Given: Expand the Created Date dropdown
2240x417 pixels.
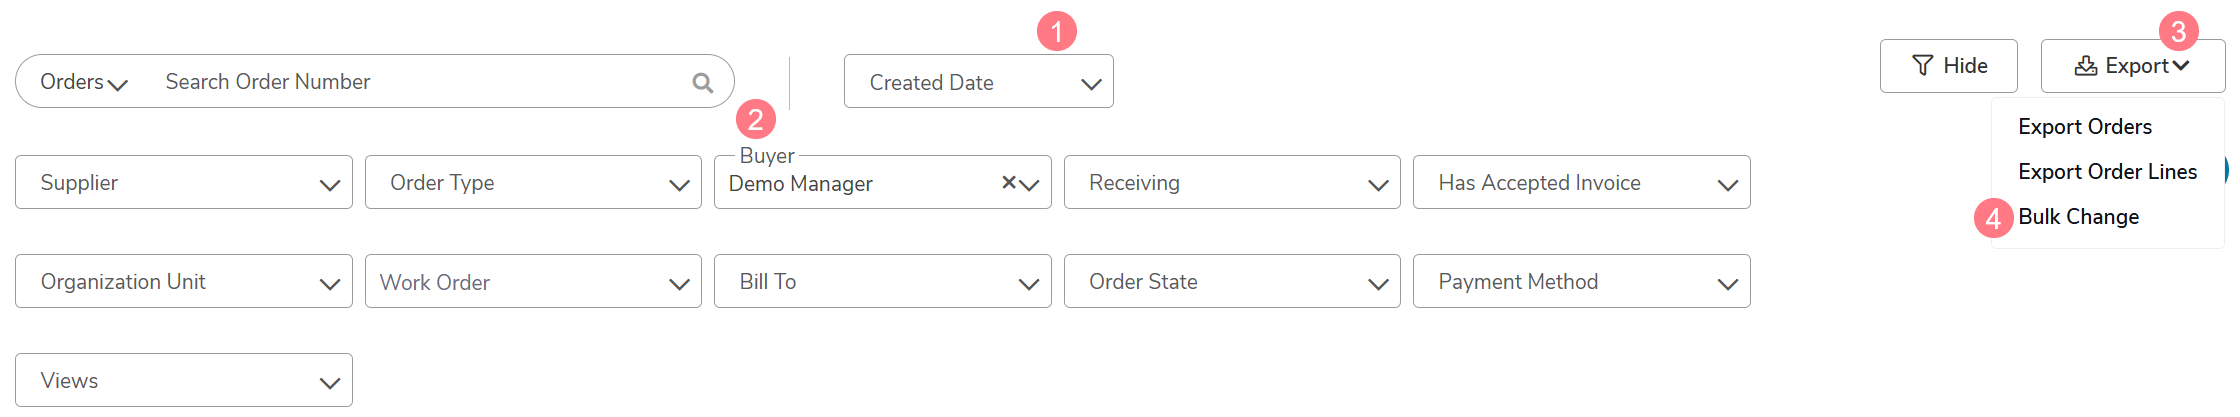Looking at the screenshot, I should (978, 82).
